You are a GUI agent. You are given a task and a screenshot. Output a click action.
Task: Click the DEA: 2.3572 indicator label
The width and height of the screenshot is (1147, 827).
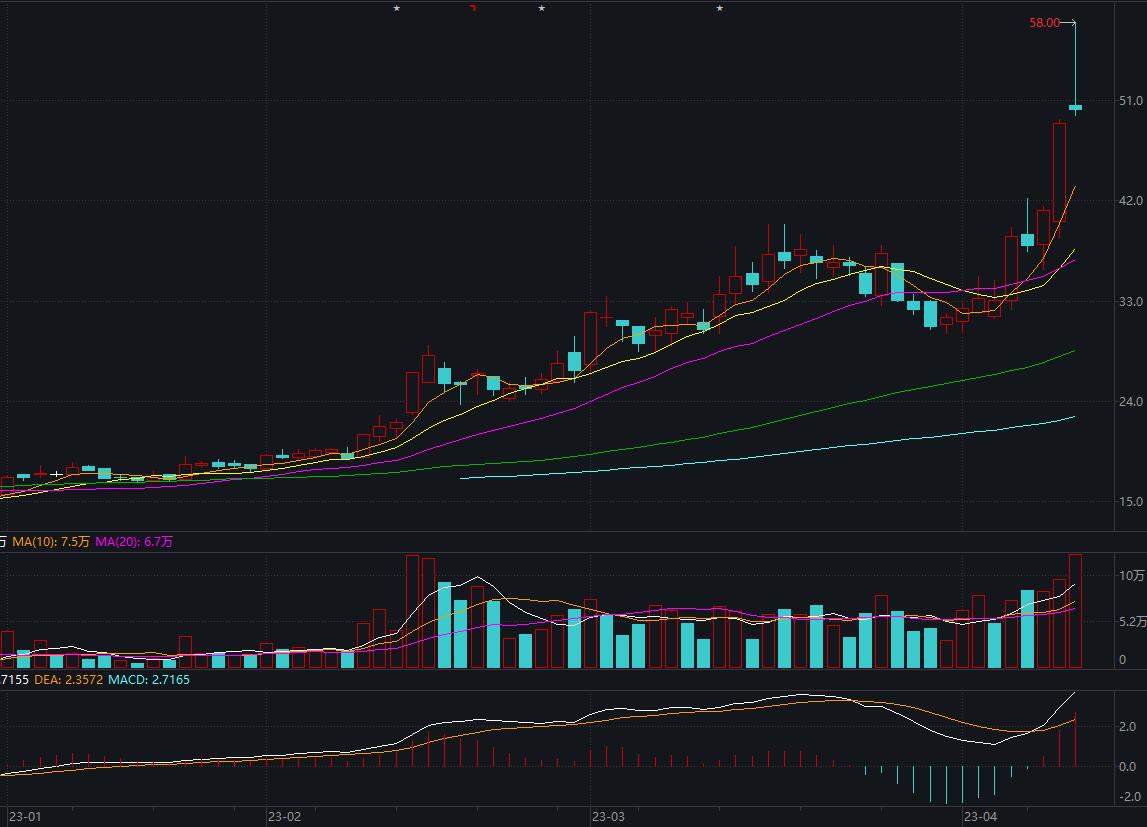68,679
